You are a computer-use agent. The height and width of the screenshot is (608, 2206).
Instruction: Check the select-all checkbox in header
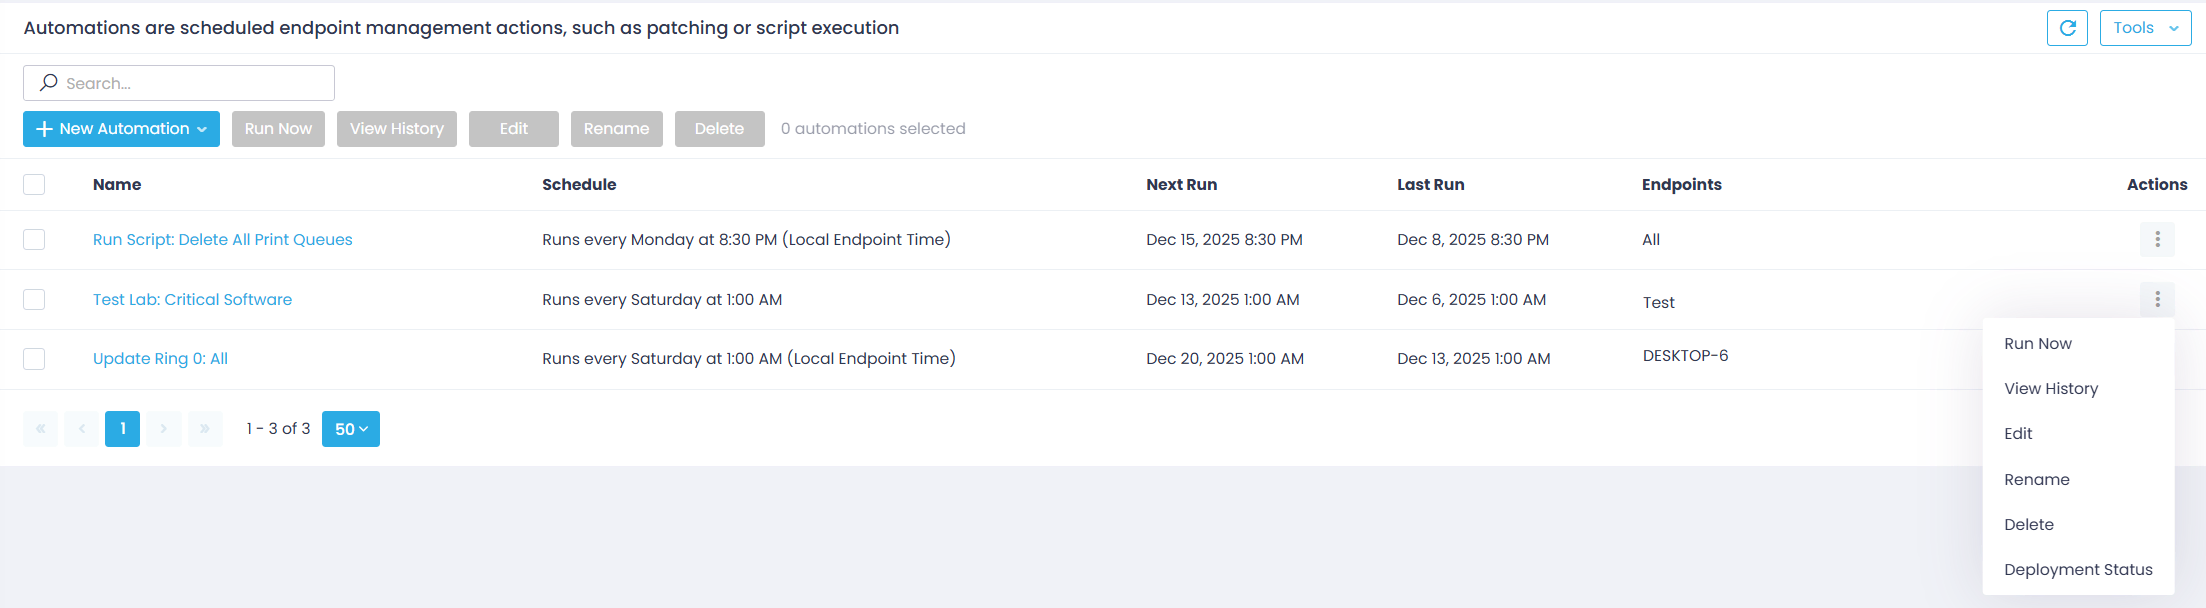click(x=33, y=184)
